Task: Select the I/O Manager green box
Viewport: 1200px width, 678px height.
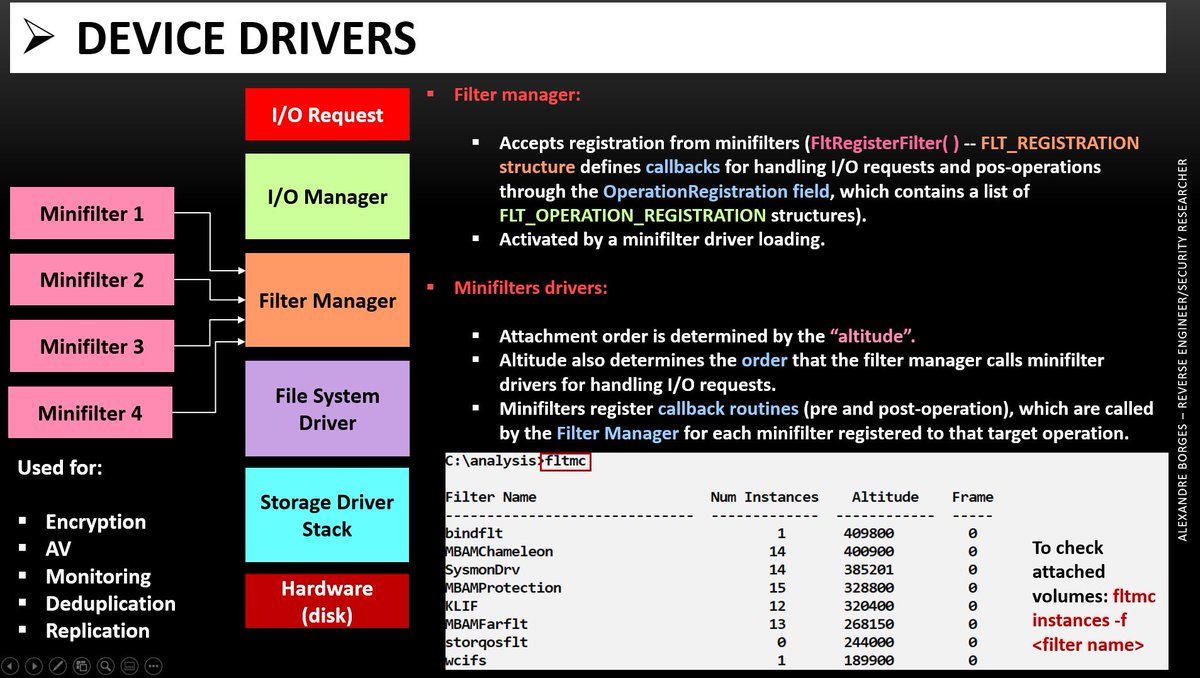Action: click(328, 197)
